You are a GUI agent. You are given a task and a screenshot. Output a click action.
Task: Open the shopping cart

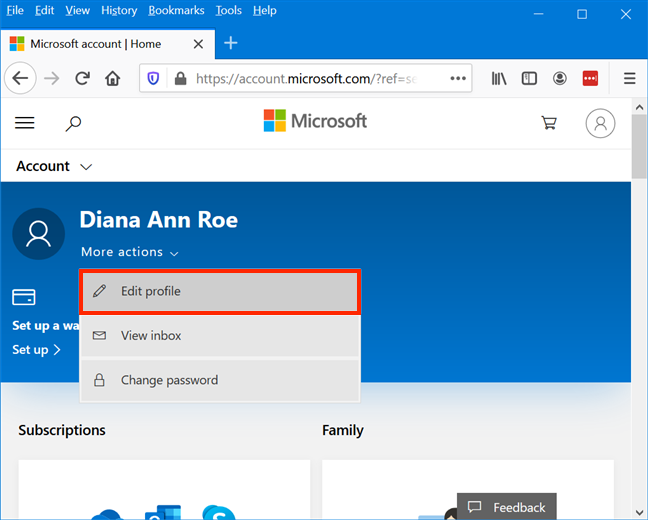[549, 123]
